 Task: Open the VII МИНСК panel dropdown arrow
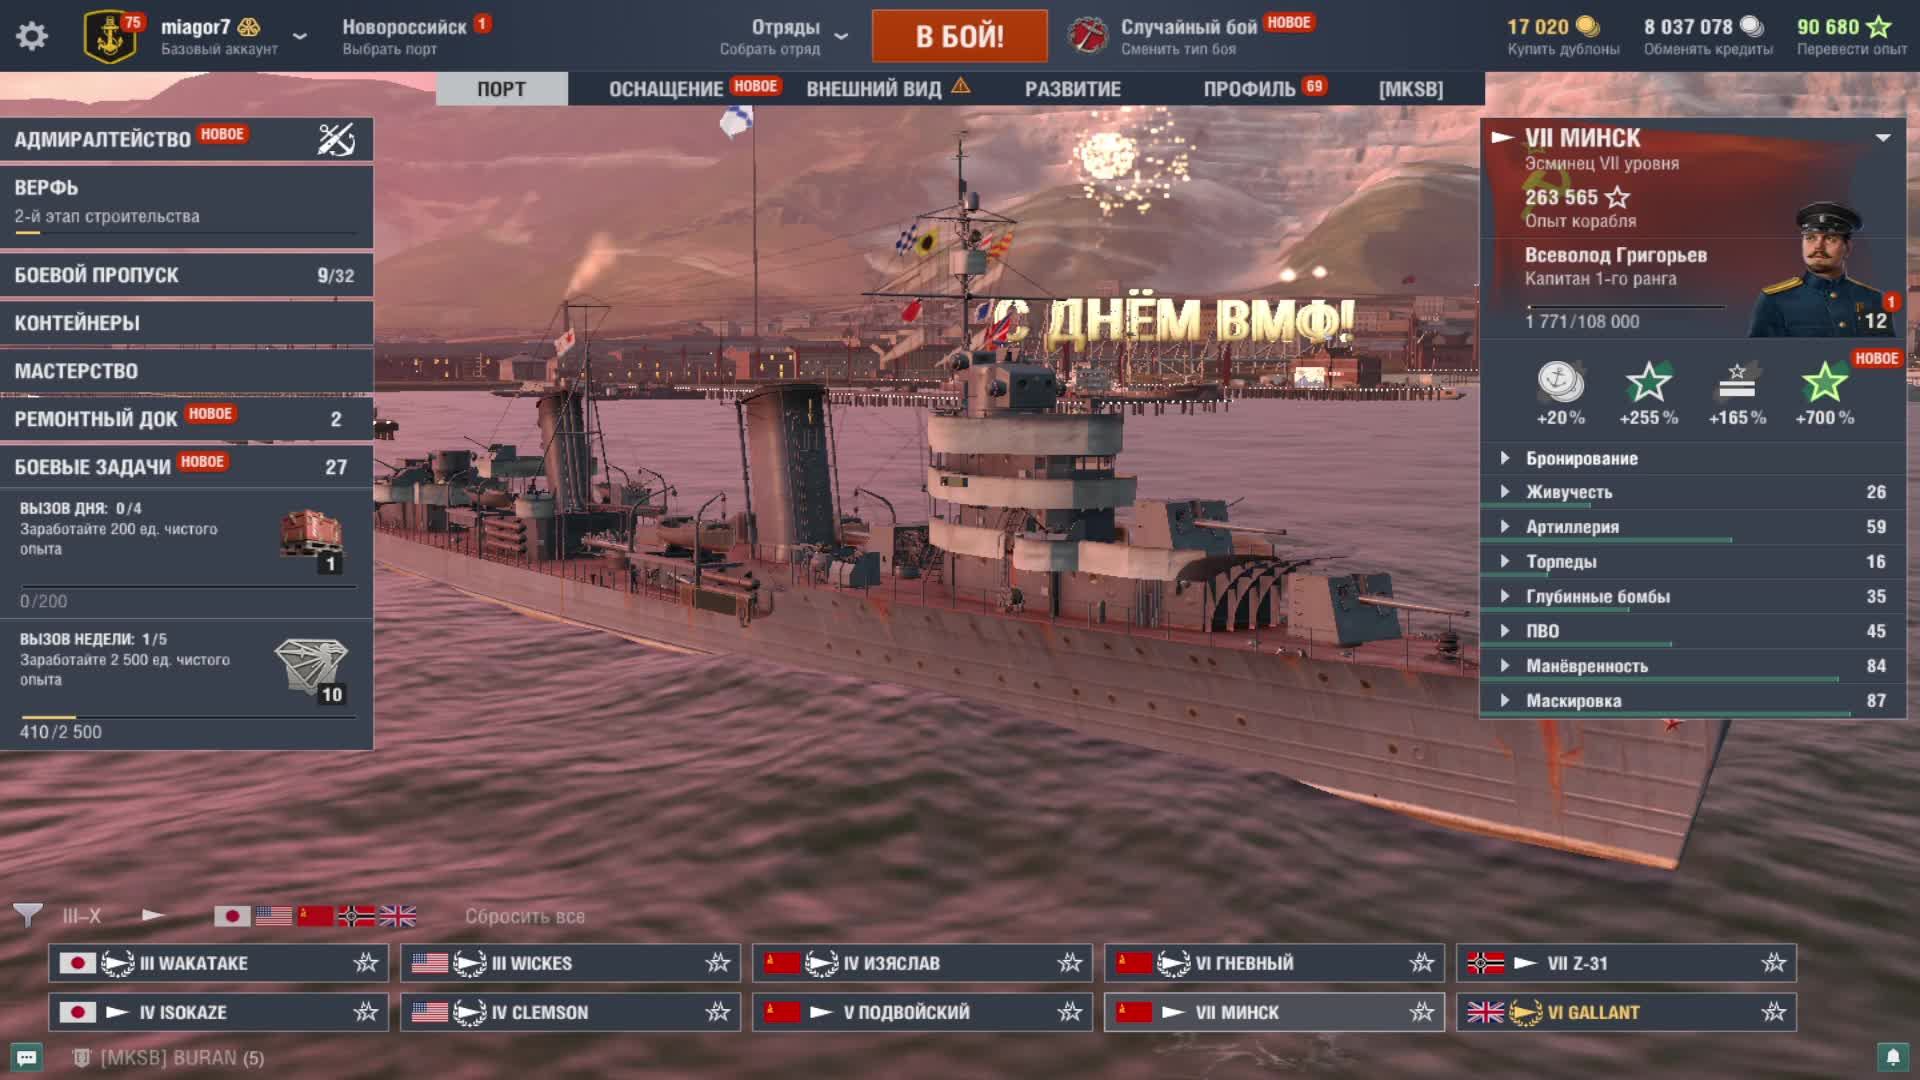pos(1883,138)
